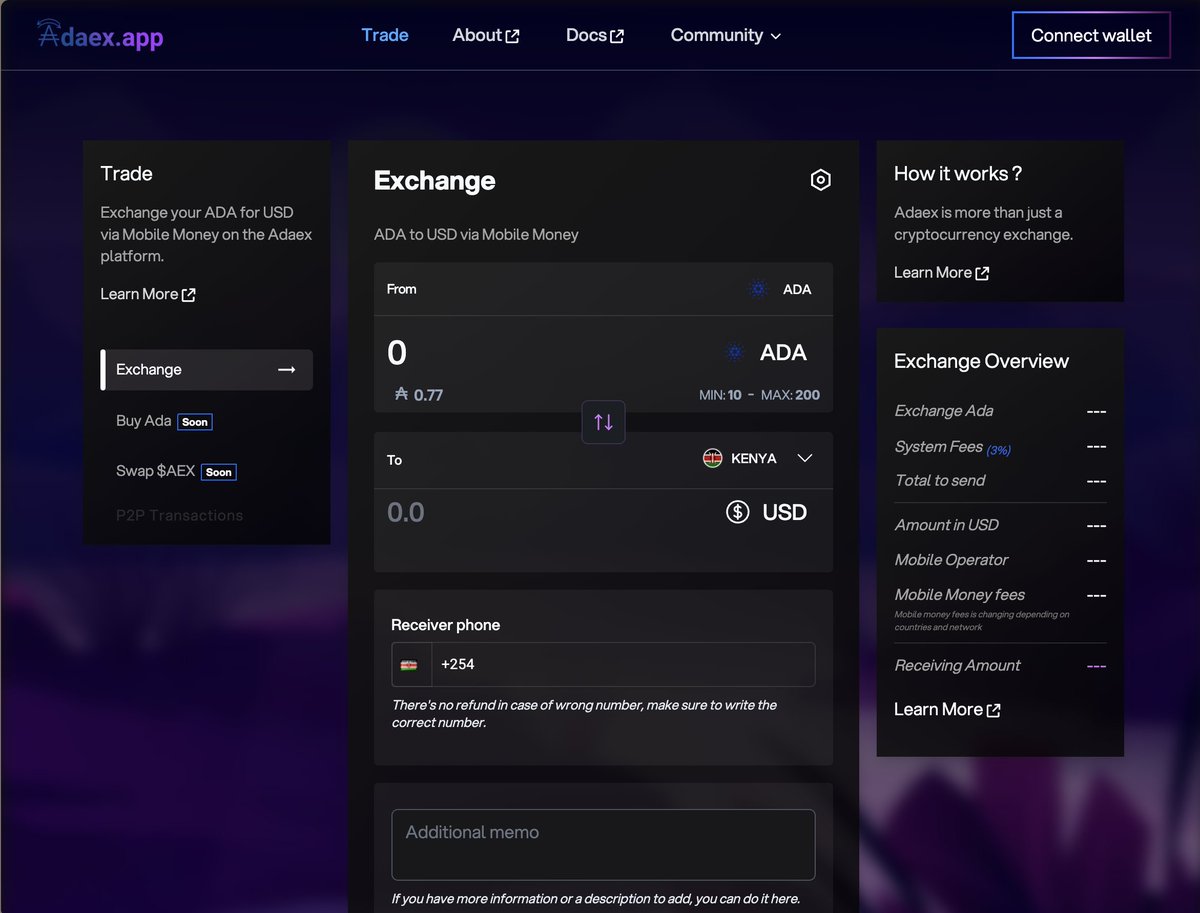Select P2P Transactions in the sidebar
Viewport: 1200px width, 913px height.
click(179, 516)
